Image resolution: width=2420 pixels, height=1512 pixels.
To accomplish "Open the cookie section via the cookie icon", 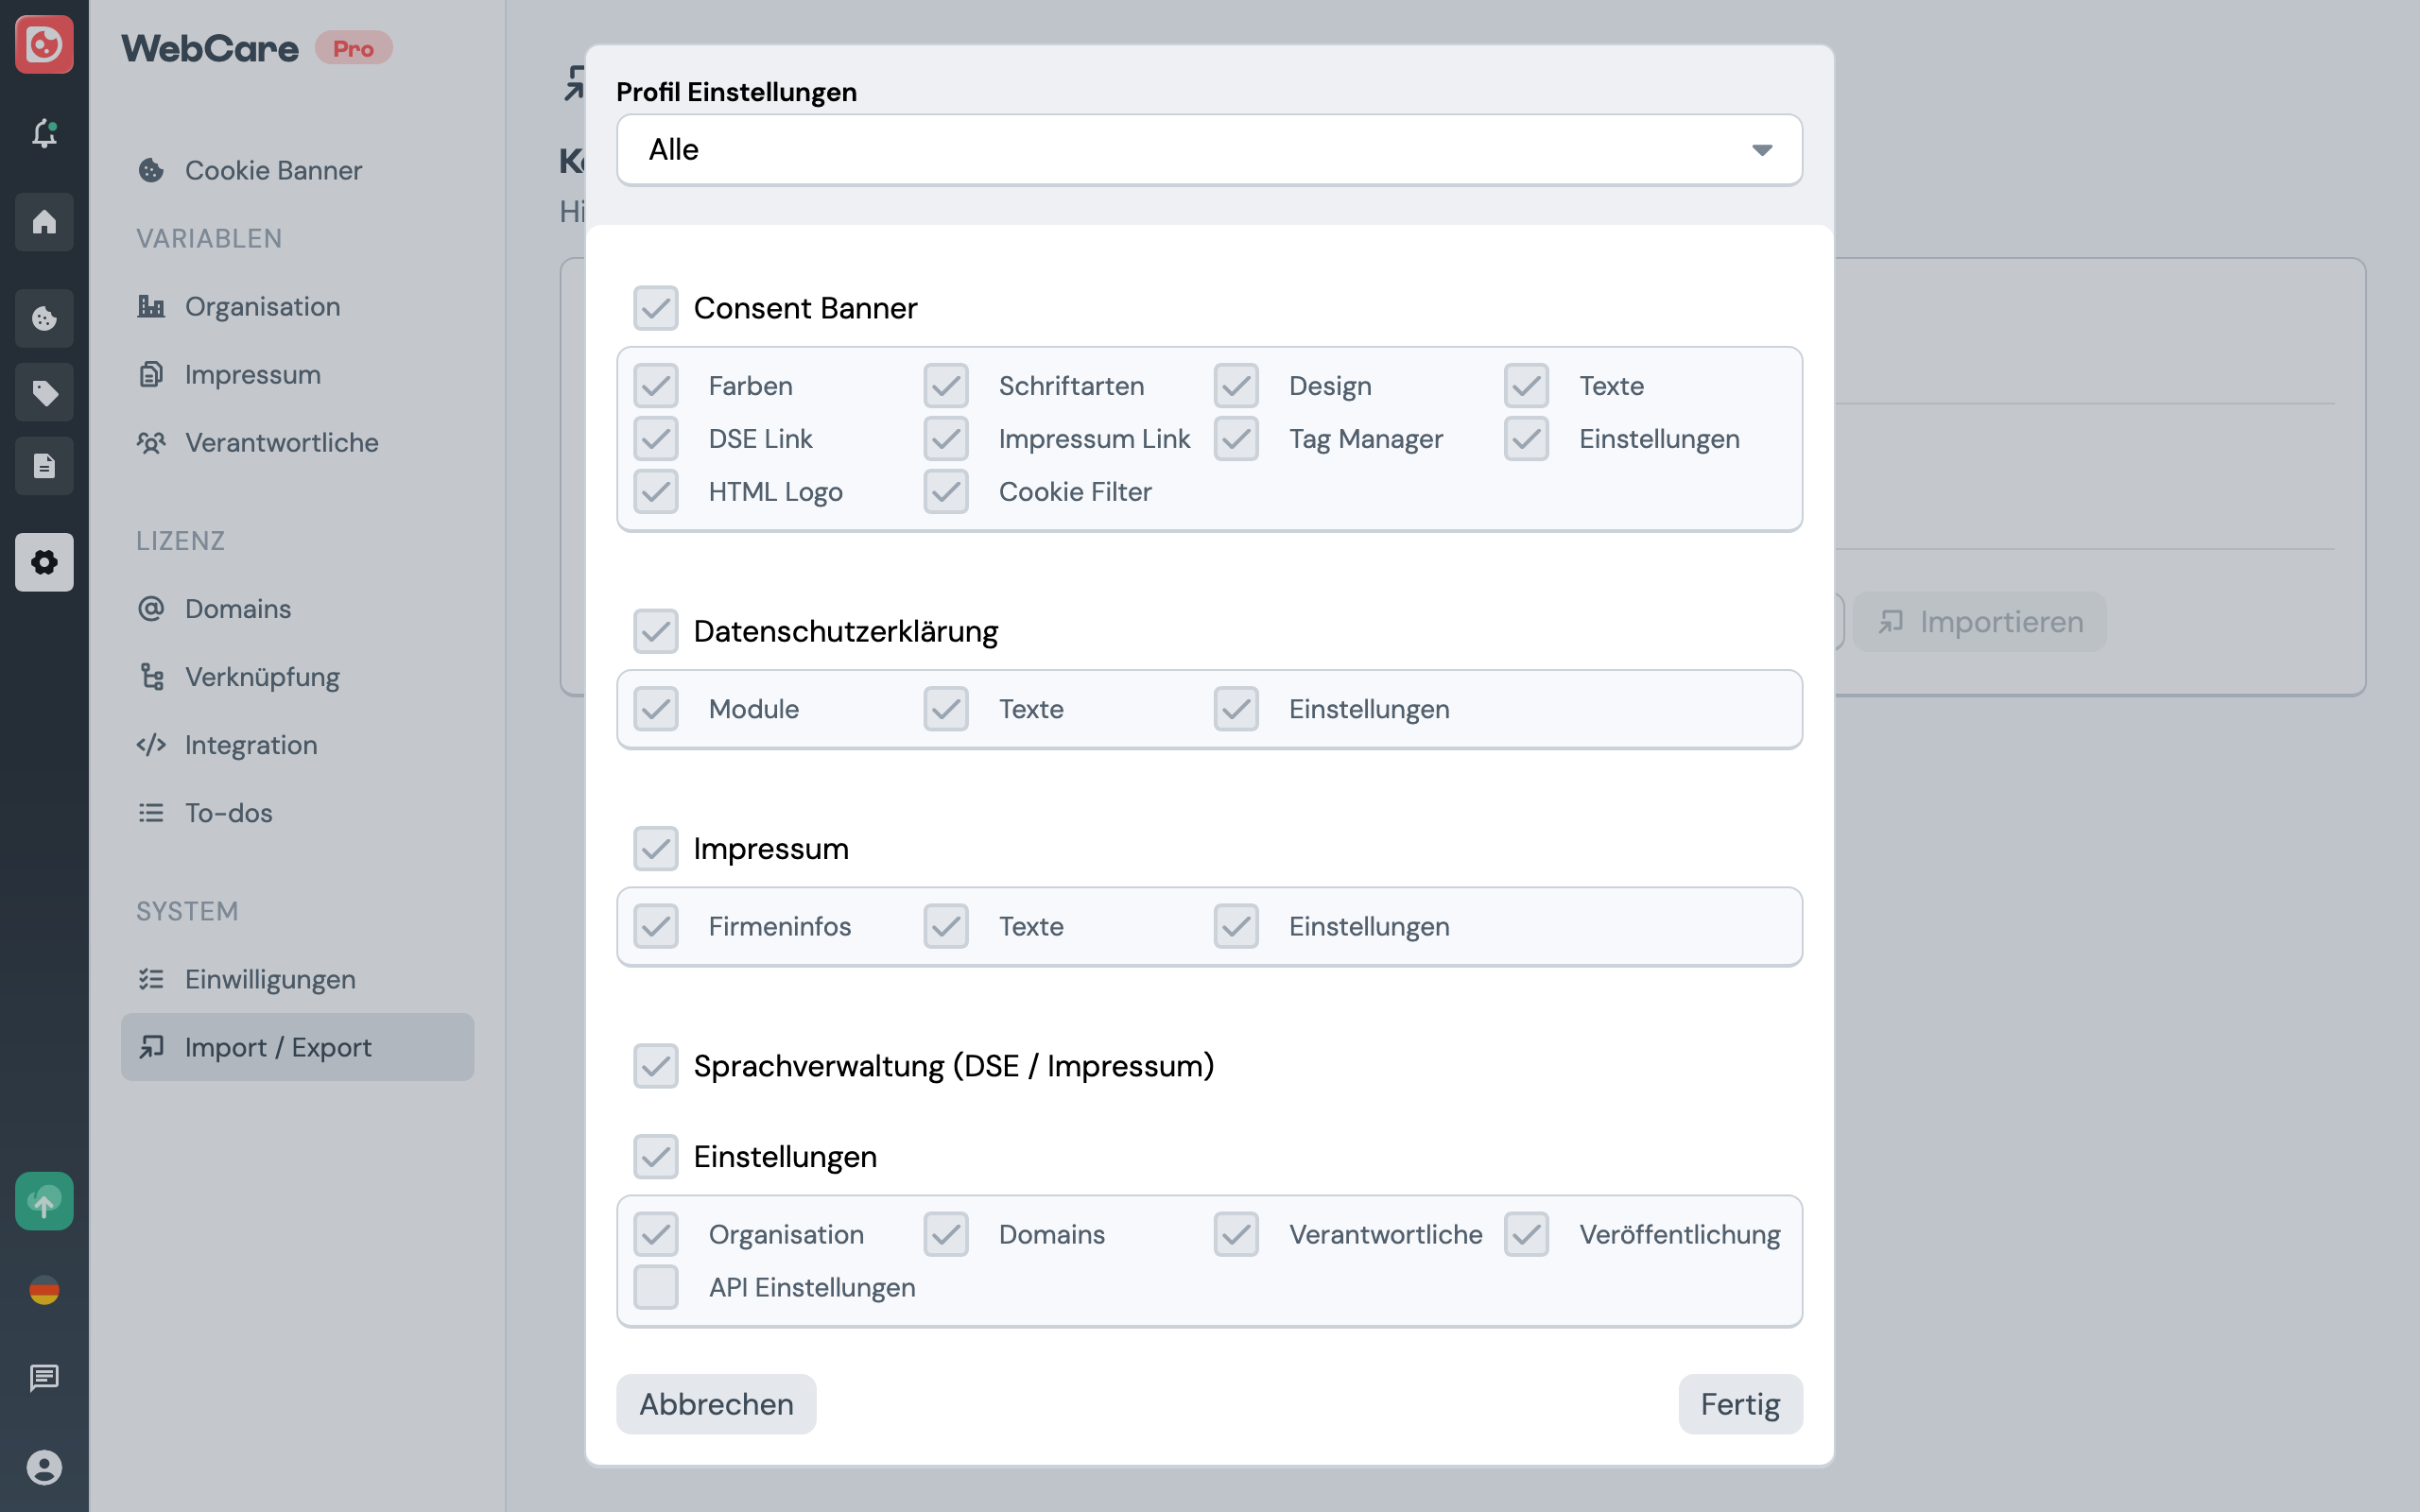I will pyautogui.click(x=44, y=318).
